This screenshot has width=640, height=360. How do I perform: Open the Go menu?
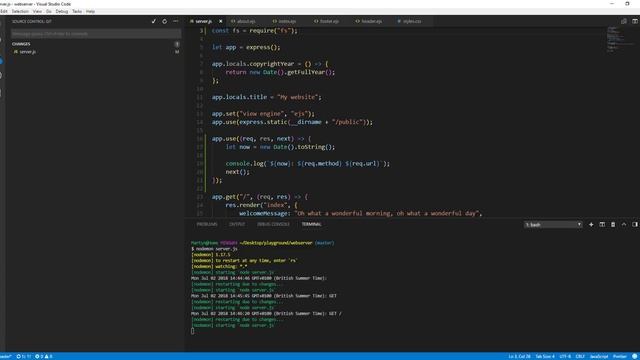coord(49,11)
